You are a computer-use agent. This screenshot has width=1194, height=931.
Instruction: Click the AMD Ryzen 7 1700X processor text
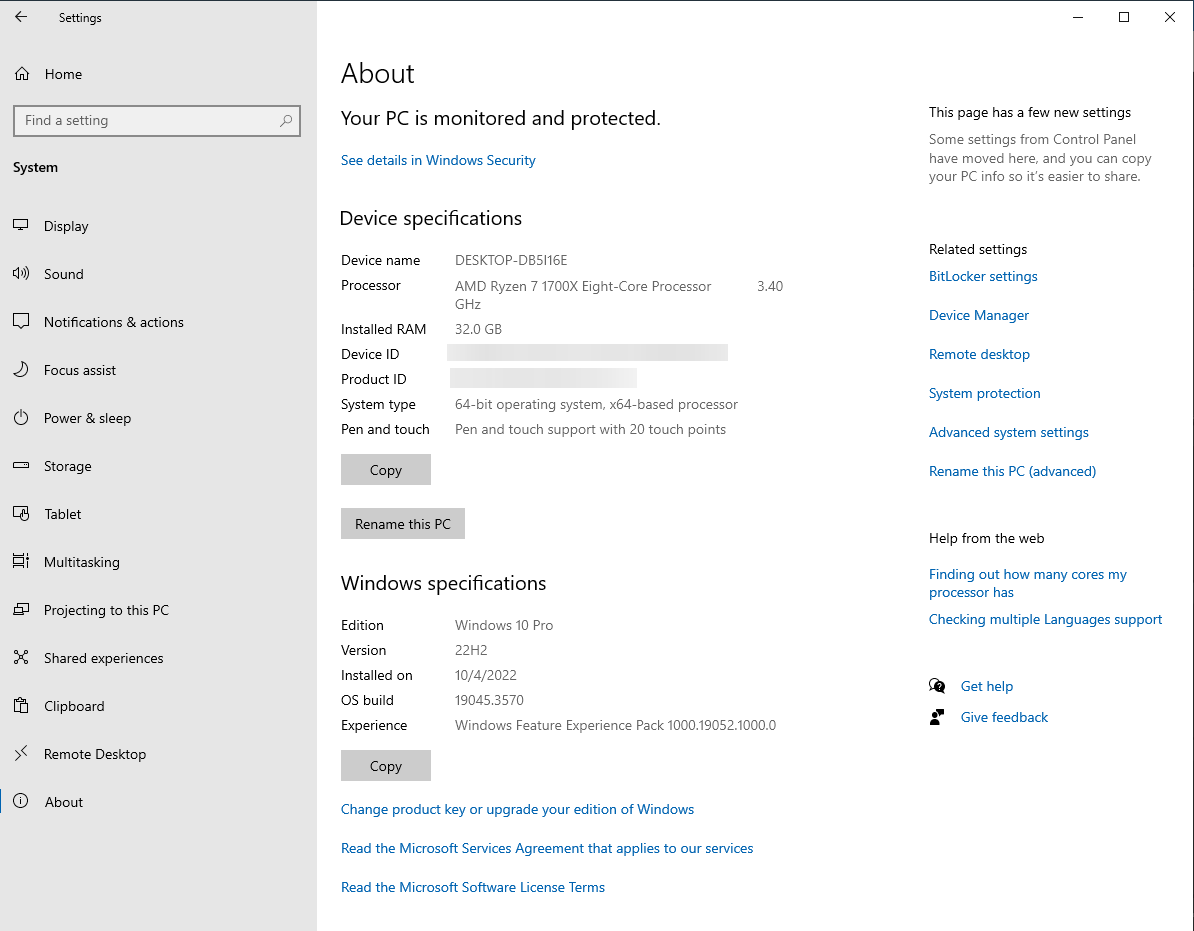(x=583, y=286)
